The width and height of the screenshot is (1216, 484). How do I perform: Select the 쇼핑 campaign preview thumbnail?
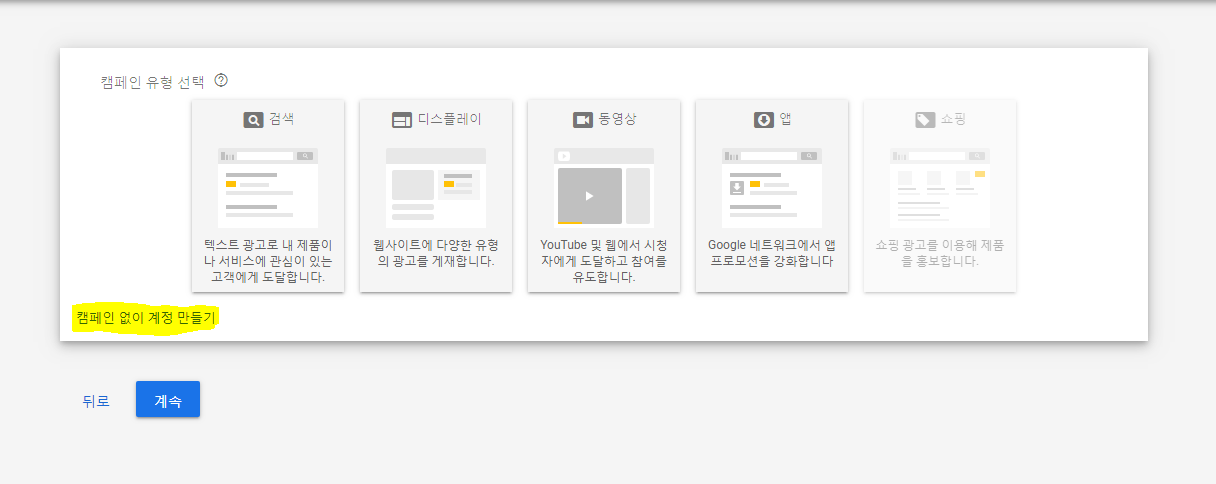(x=940, y=188)
